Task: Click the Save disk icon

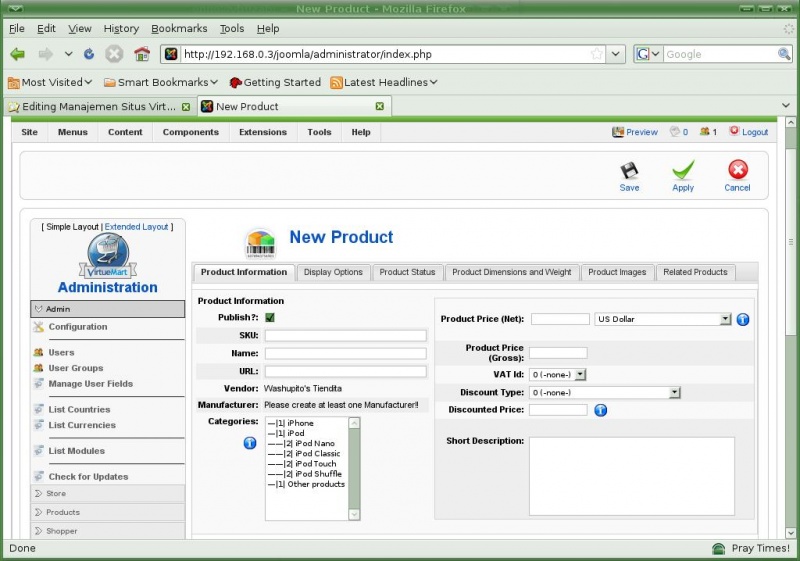Action: [629, 171]
